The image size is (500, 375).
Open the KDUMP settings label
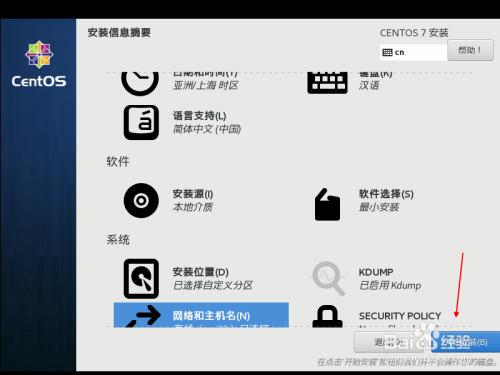[376, 272]
